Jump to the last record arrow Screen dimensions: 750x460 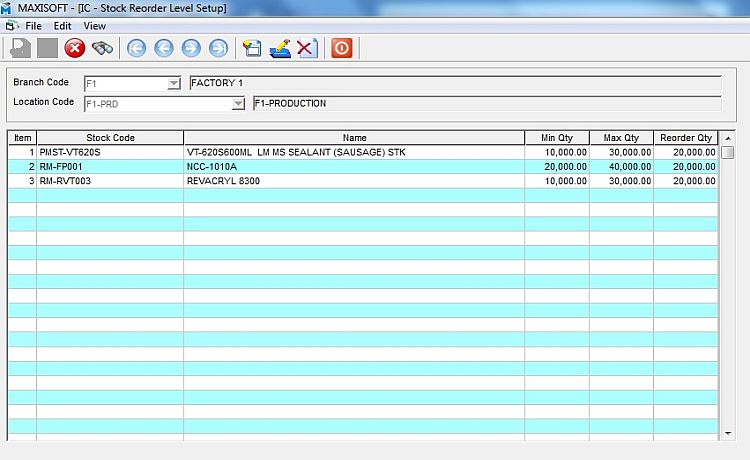[x=217, y=48]
